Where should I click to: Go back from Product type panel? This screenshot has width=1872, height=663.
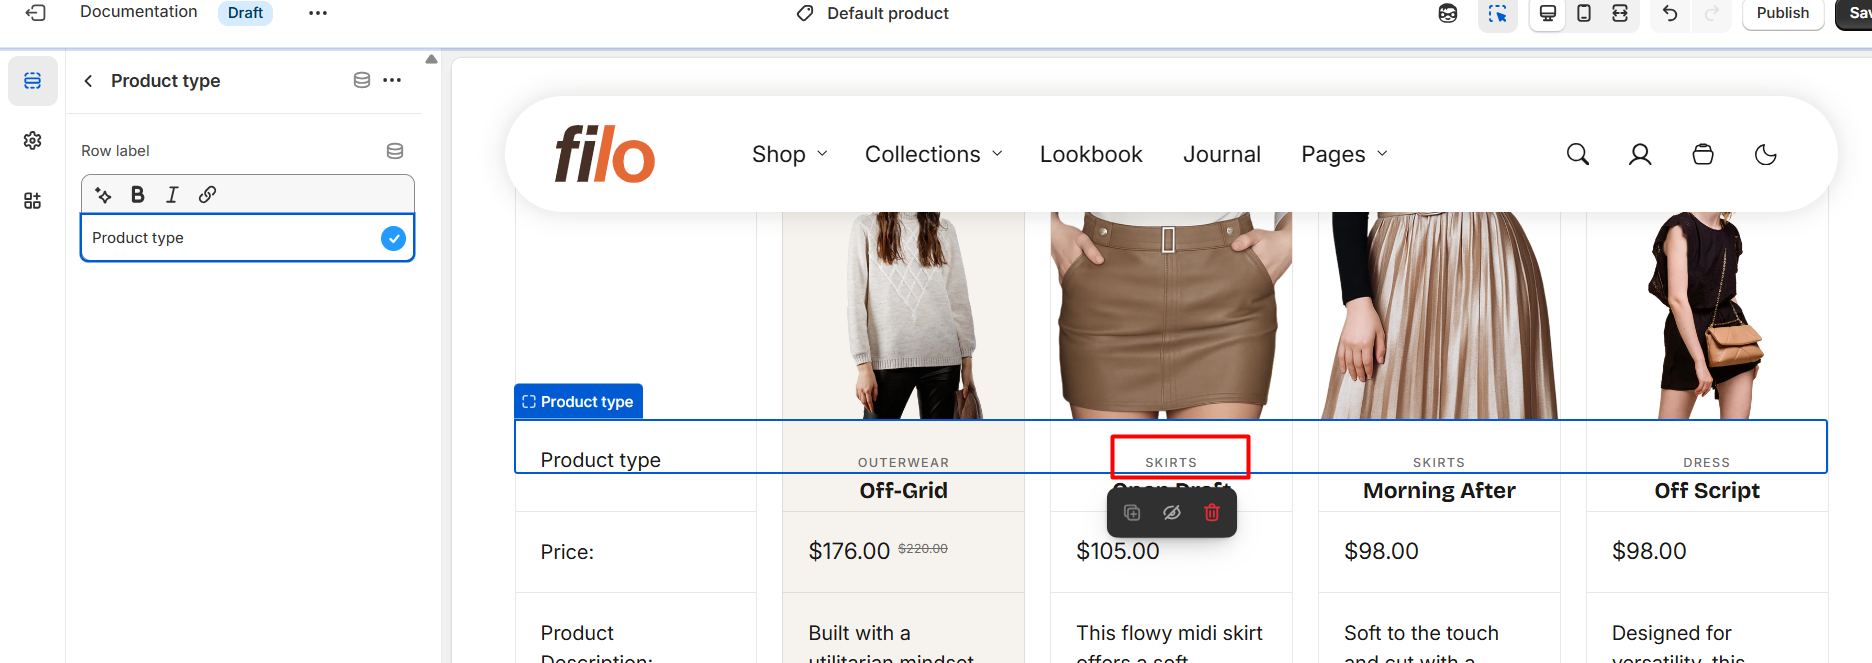point(89,81)
